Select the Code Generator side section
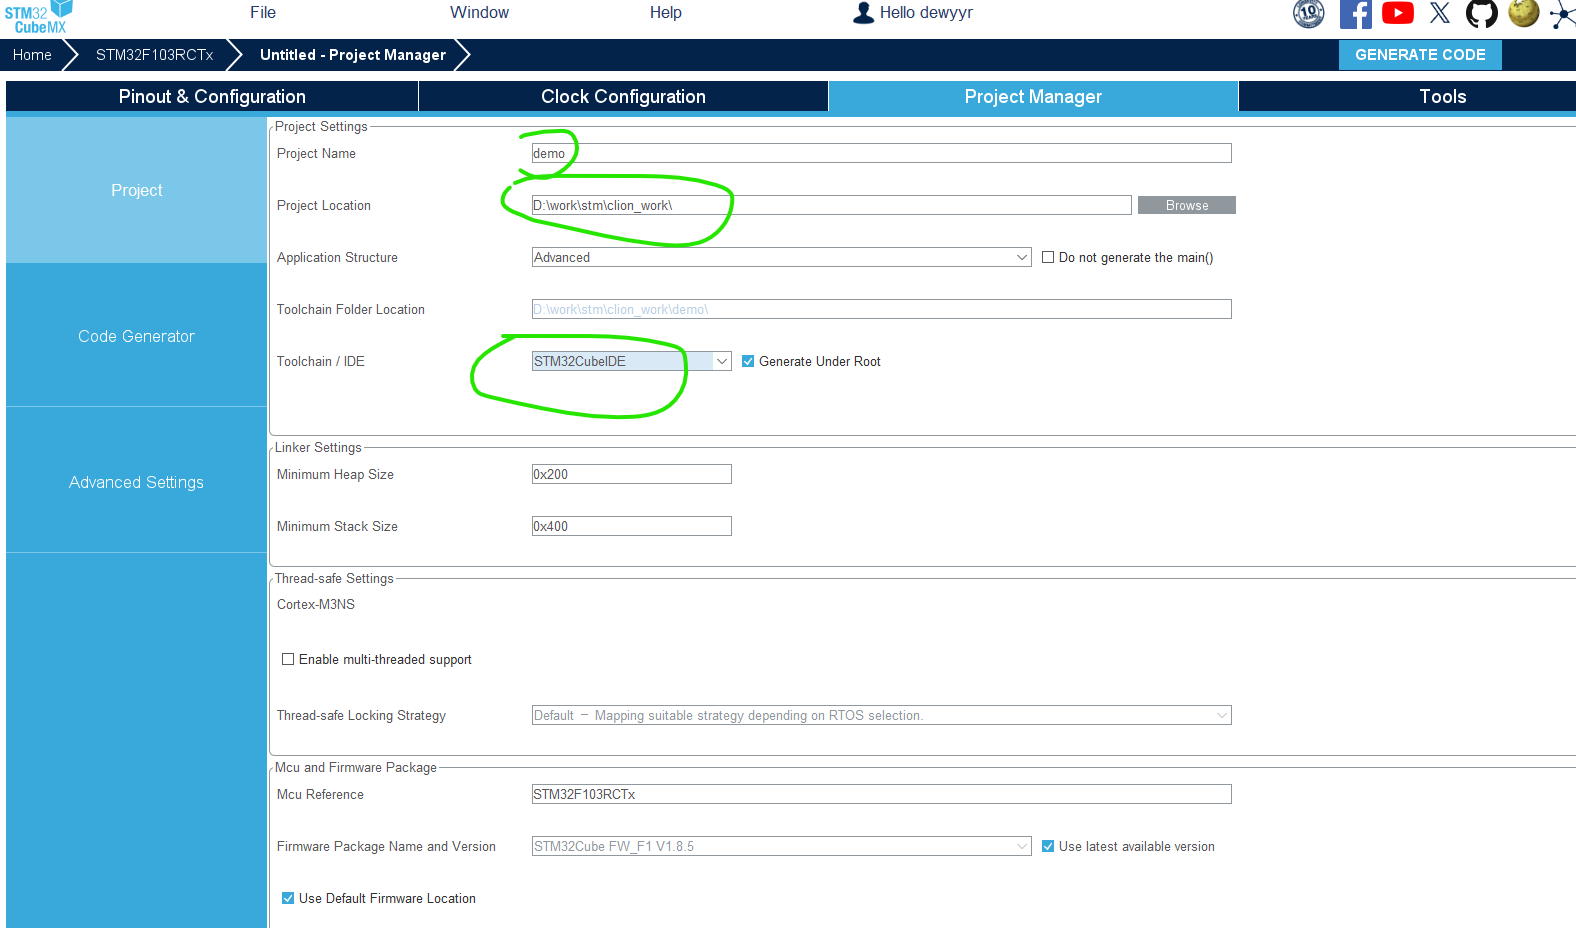The width and height of the screenshot is (1576, 928). pos(136,336)
